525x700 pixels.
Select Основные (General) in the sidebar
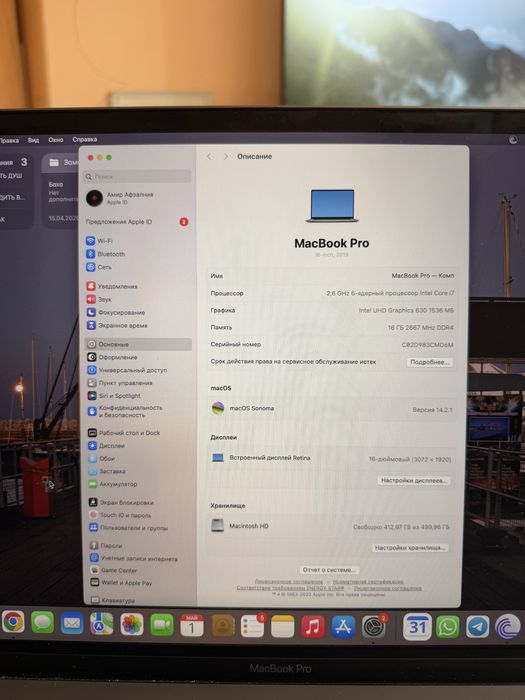pyautogui.click(x=138, y=344)
